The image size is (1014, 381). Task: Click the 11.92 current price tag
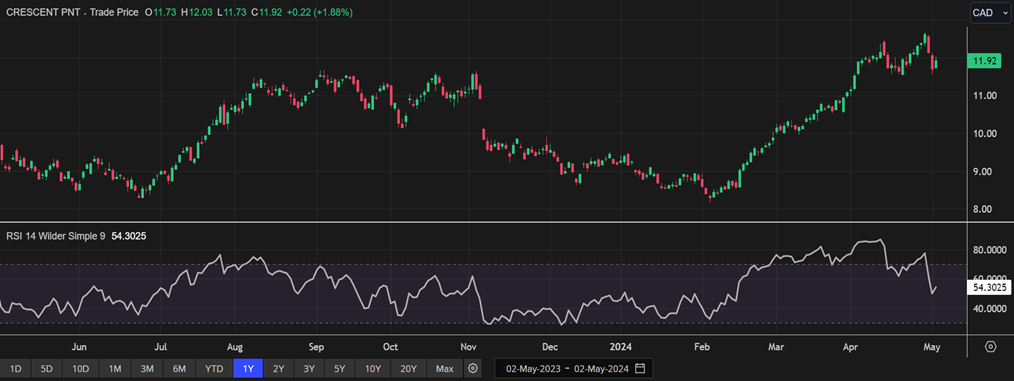984,61
